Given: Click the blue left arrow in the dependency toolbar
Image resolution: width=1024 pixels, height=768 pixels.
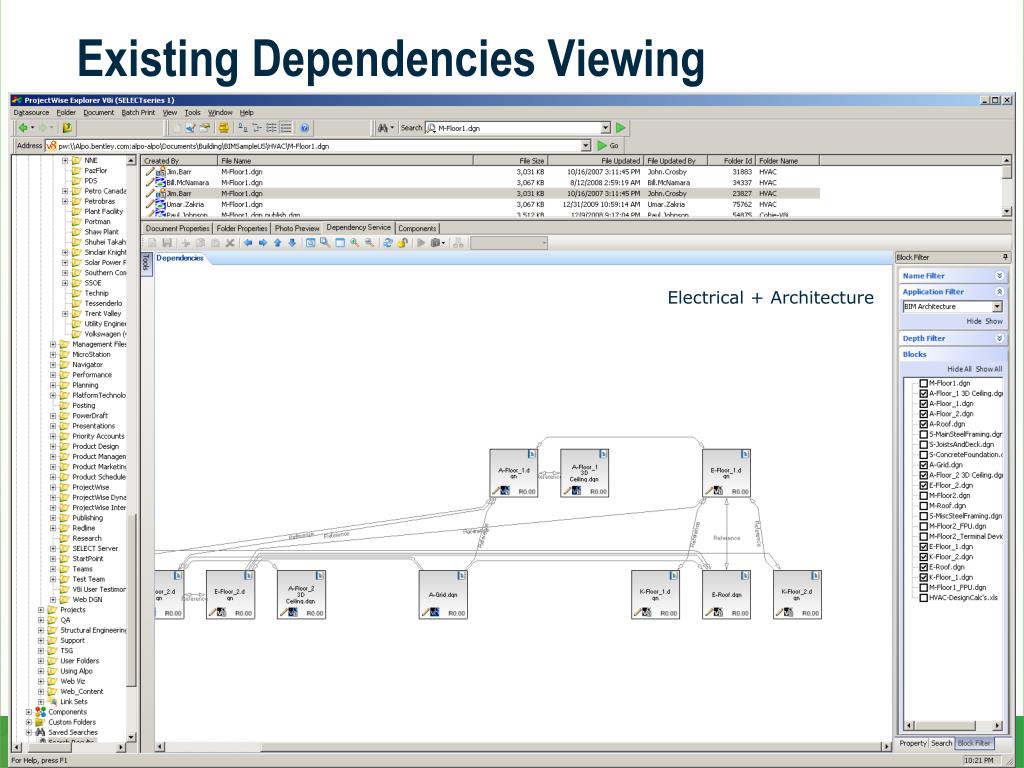Looking at the screenshot, I should 248,243.
